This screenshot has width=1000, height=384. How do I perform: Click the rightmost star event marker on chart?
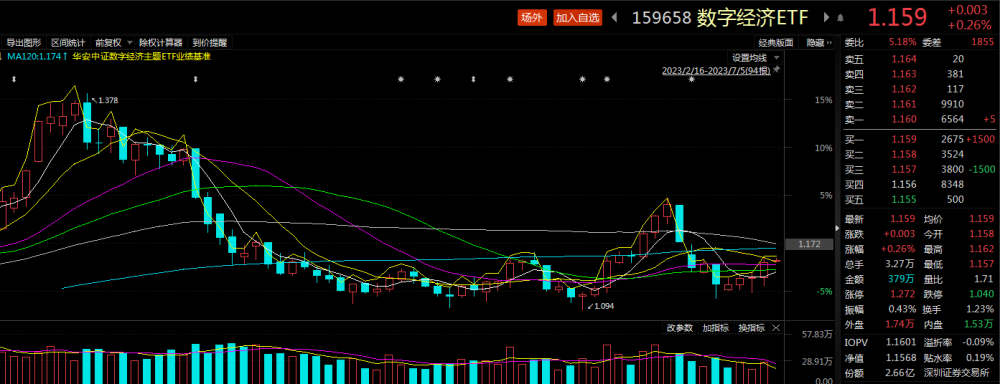click(x=691, y=80)
